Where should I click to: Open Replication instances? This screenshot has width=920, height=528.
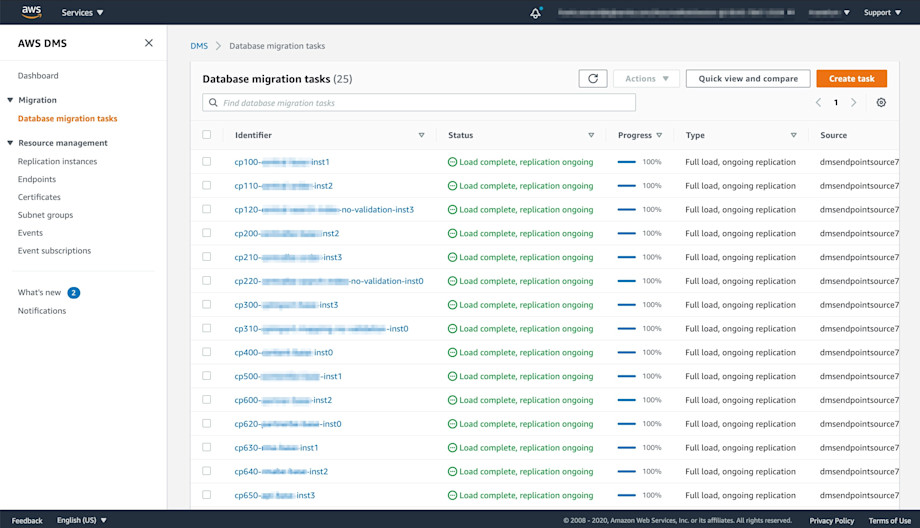(x=58, y=161)
